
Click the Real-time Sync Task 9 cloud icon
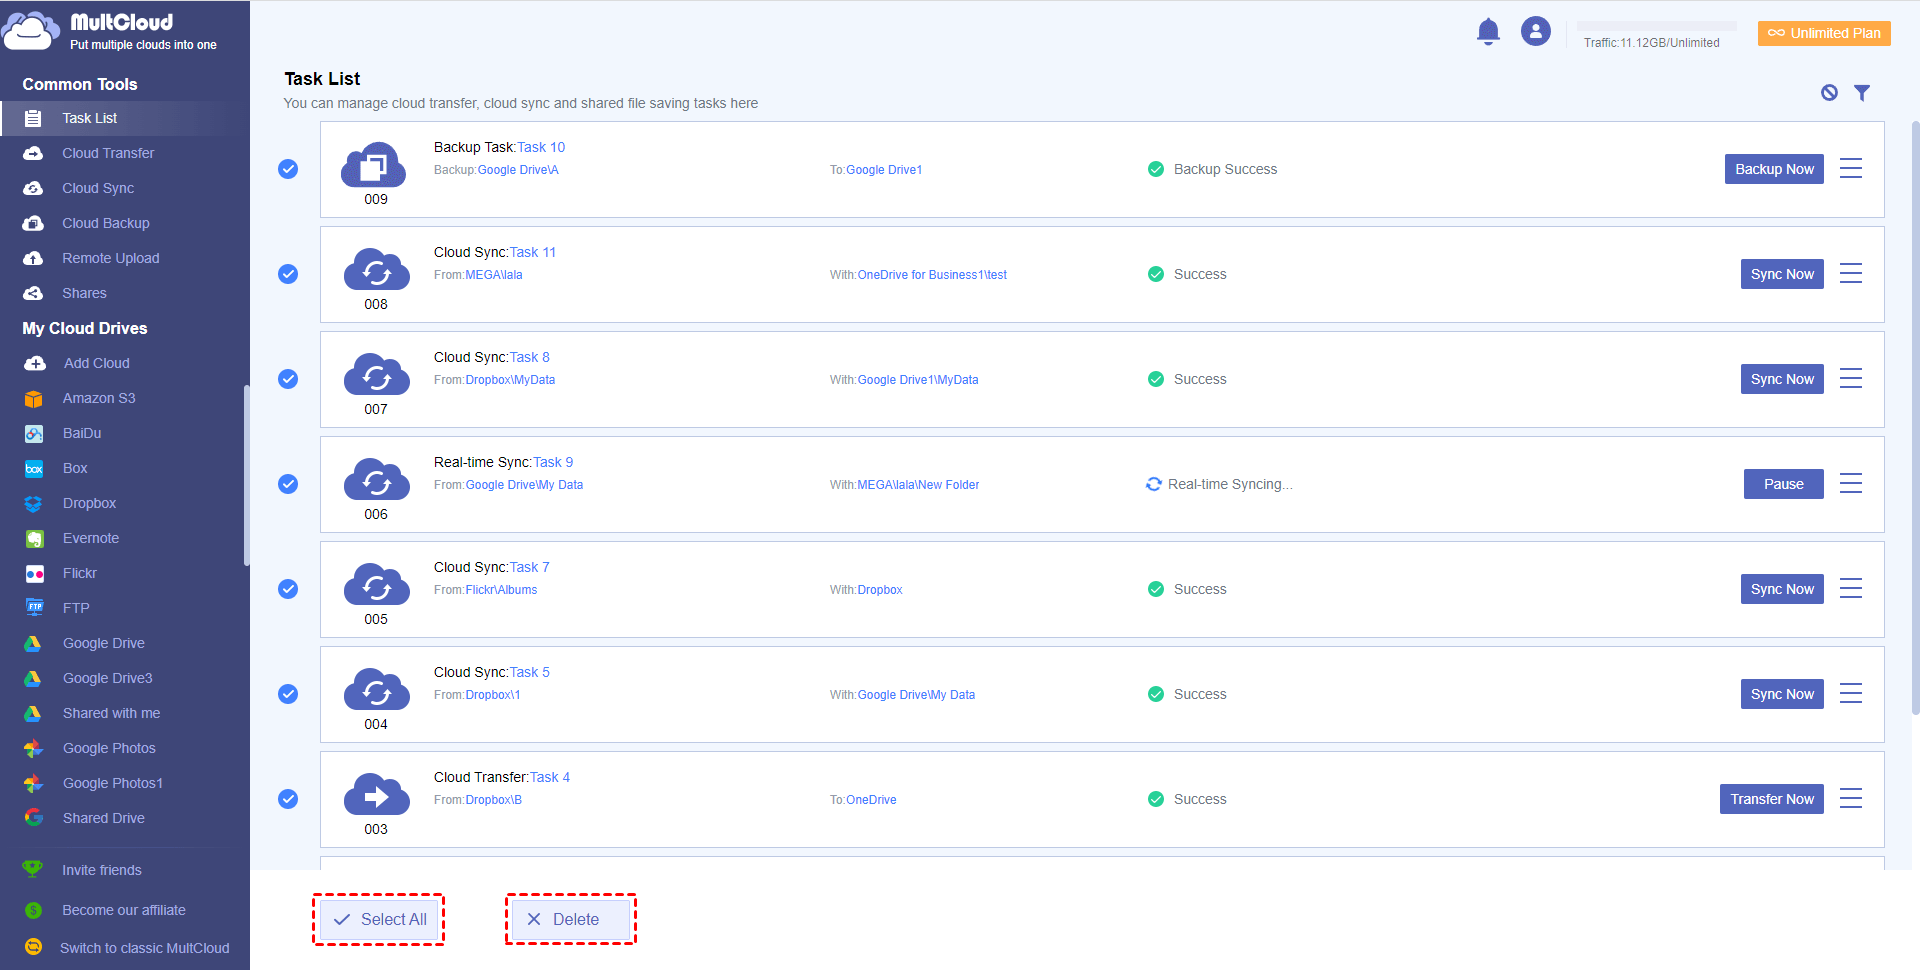[376, 481]
